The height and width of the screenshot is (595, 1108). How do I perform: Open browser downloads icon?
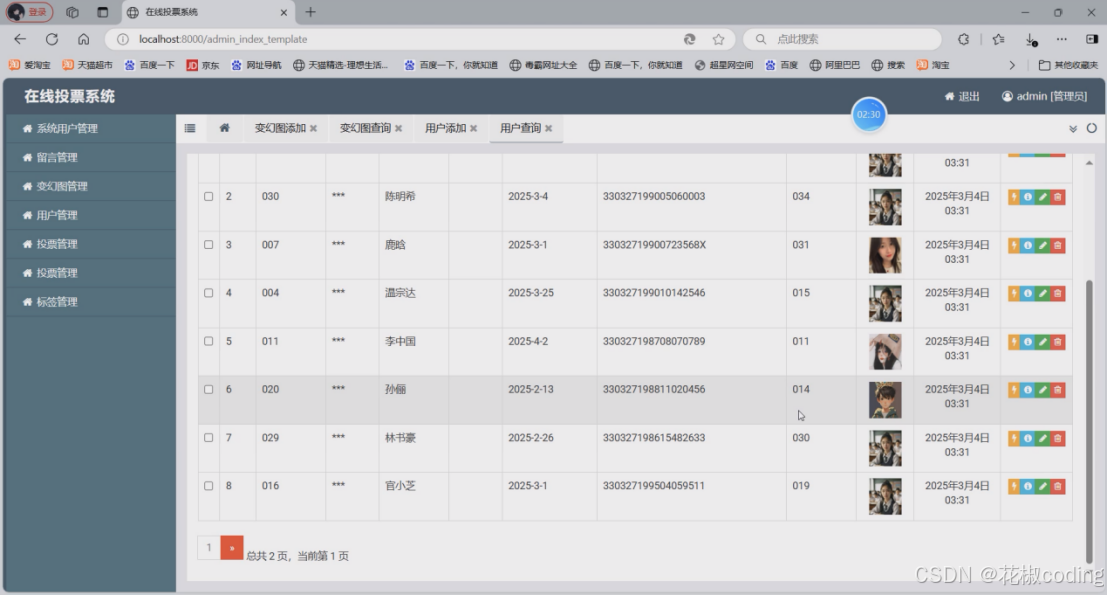click(x=1031, y=39)
